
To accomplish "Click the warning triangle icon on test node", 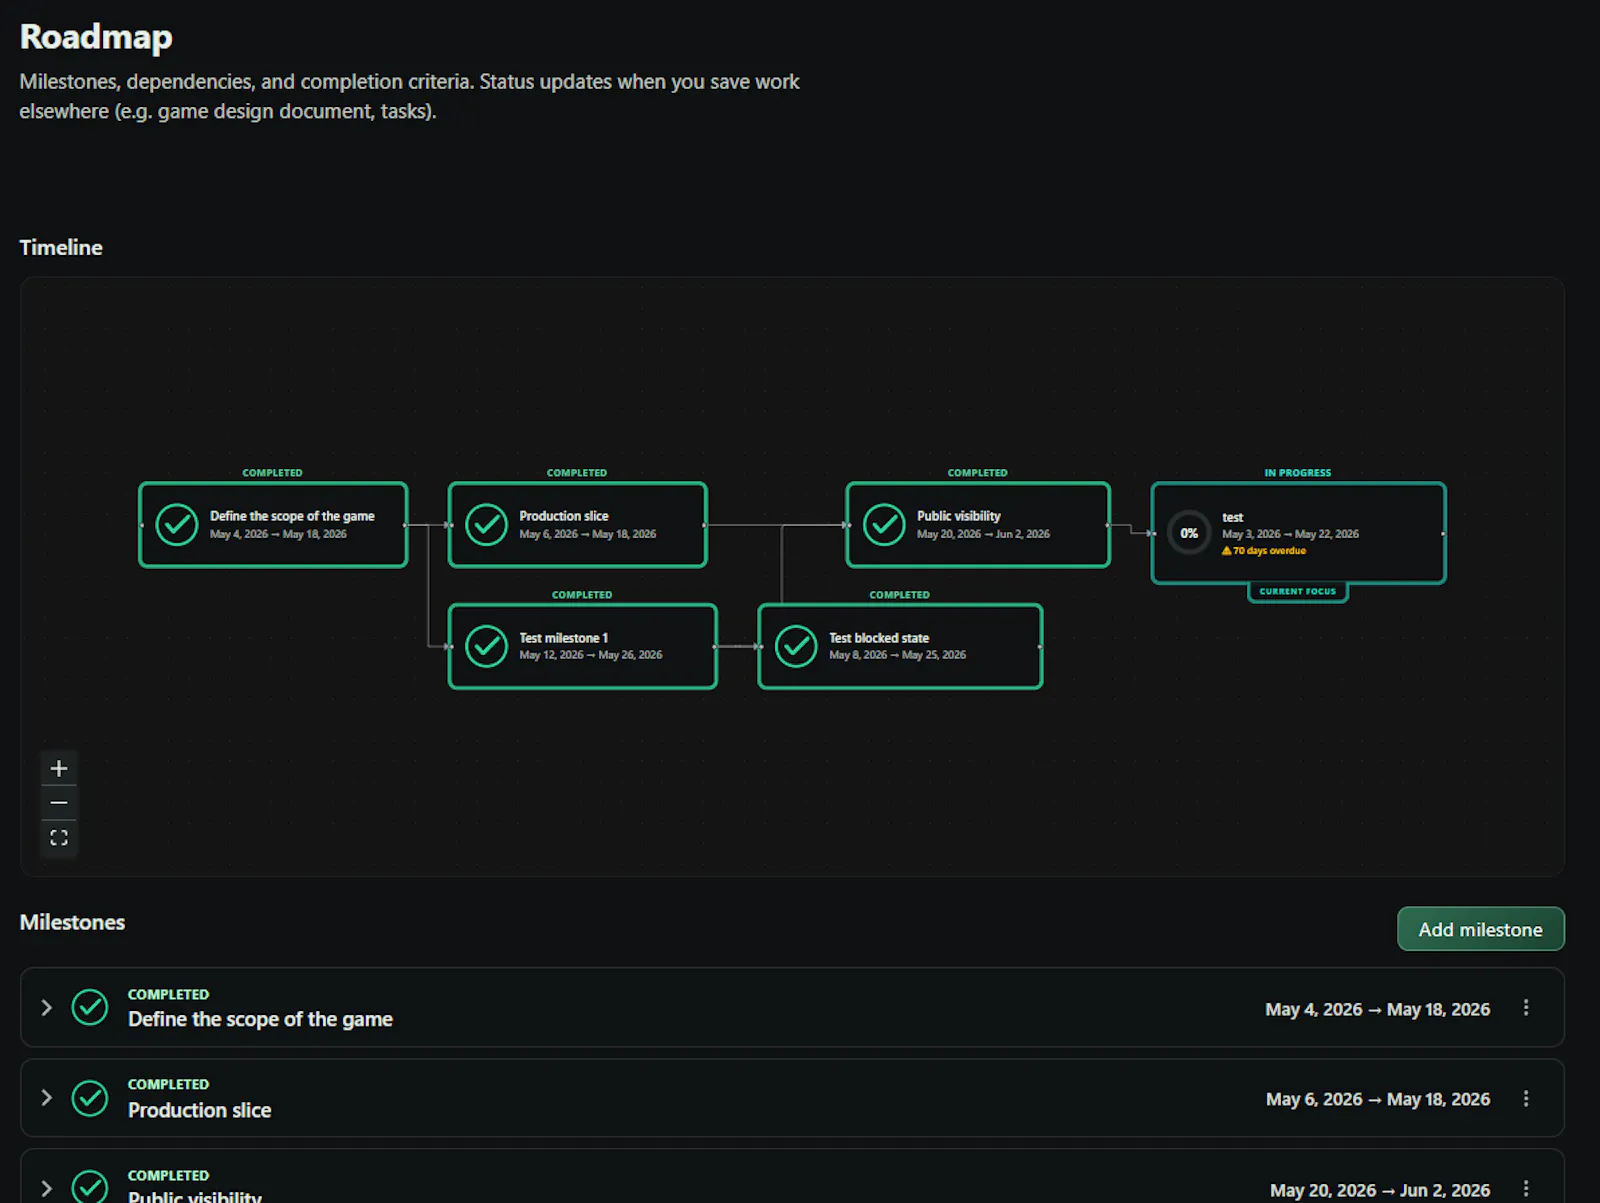I will (x=1227, y=551).
